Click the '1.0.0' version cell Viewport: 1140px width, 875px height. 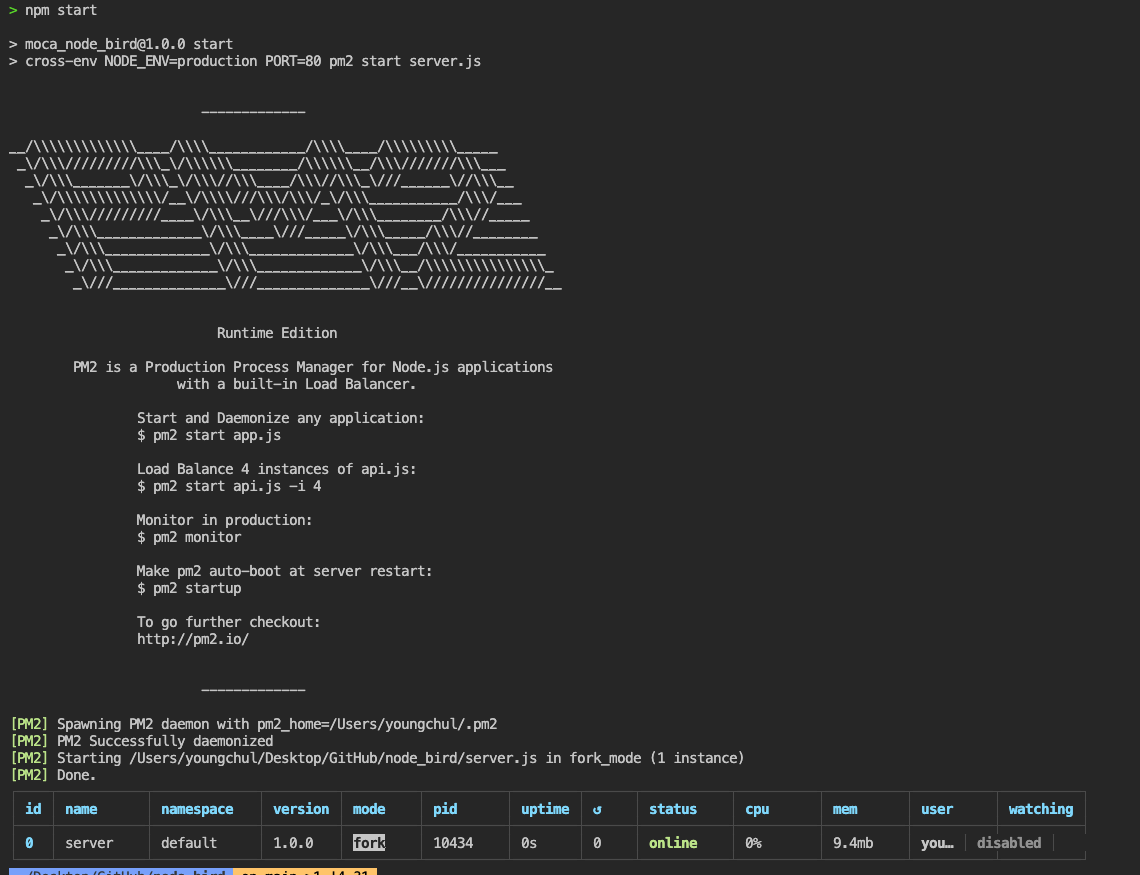(x=293, y=843)
